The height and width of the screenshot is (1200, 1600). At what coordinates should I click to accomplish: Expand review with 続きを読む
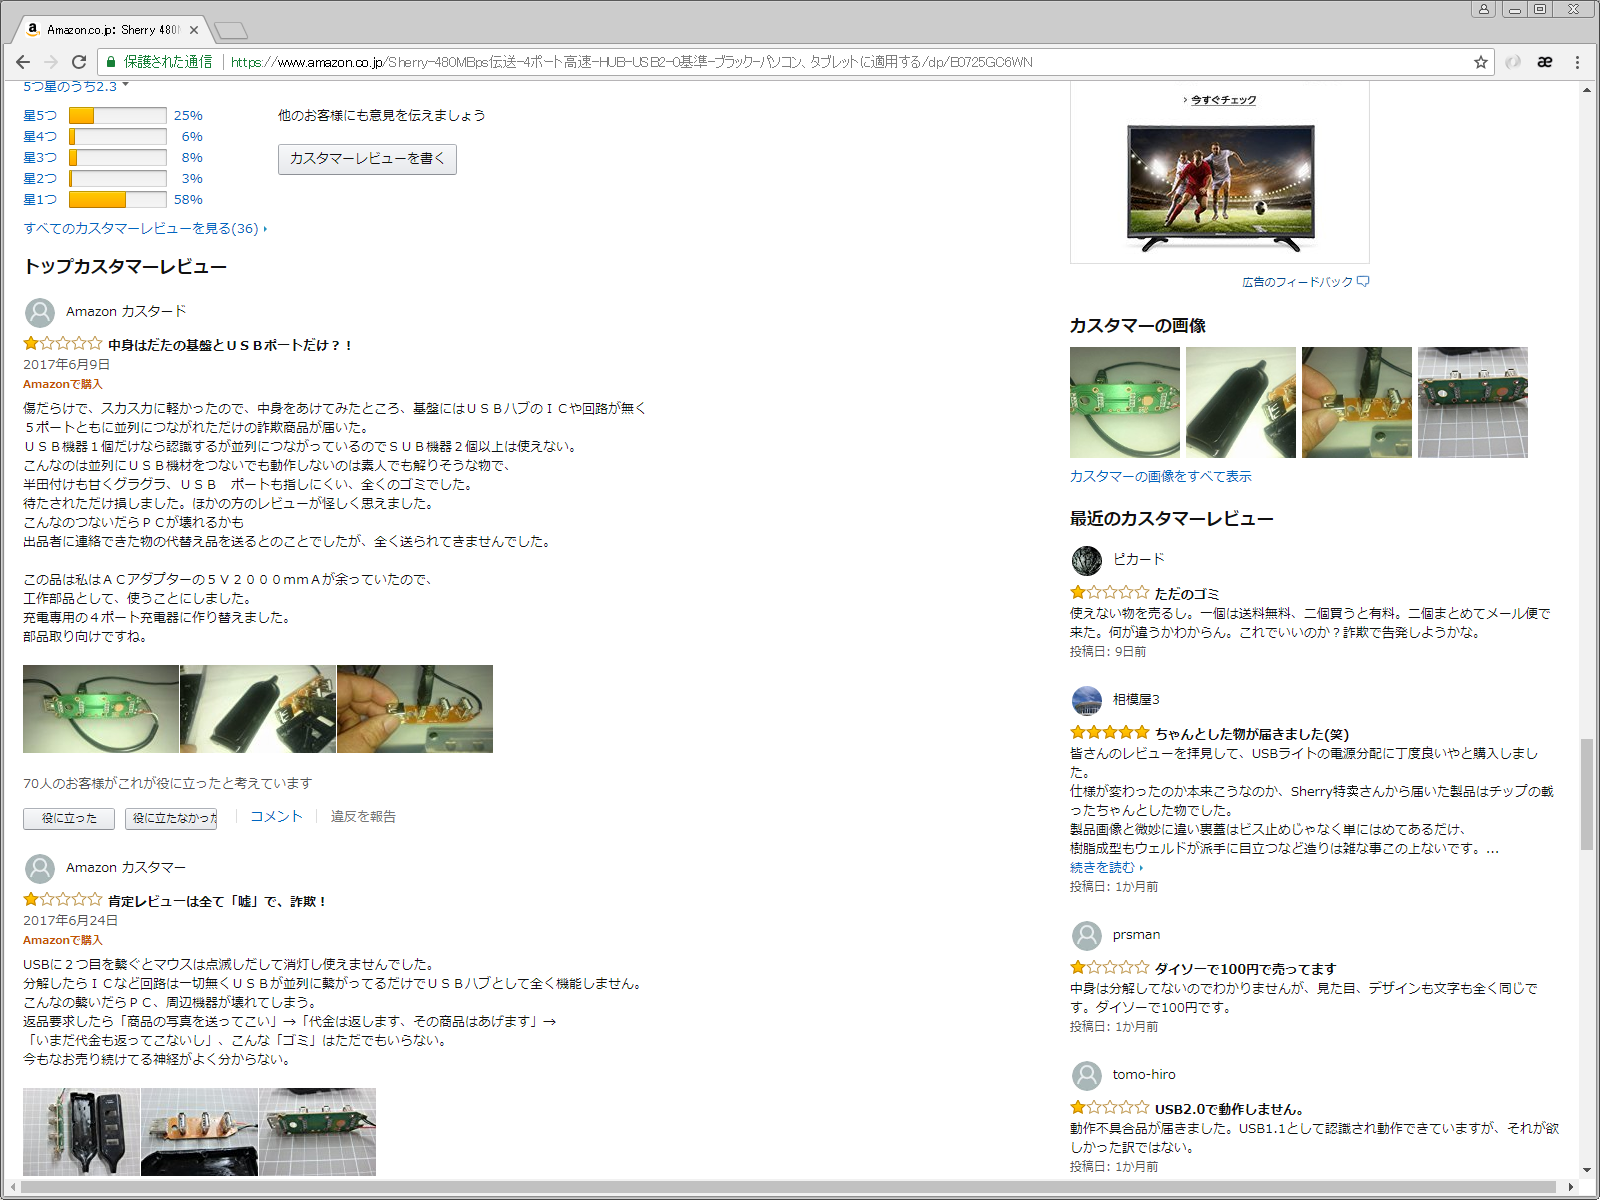pos(1106,868)
